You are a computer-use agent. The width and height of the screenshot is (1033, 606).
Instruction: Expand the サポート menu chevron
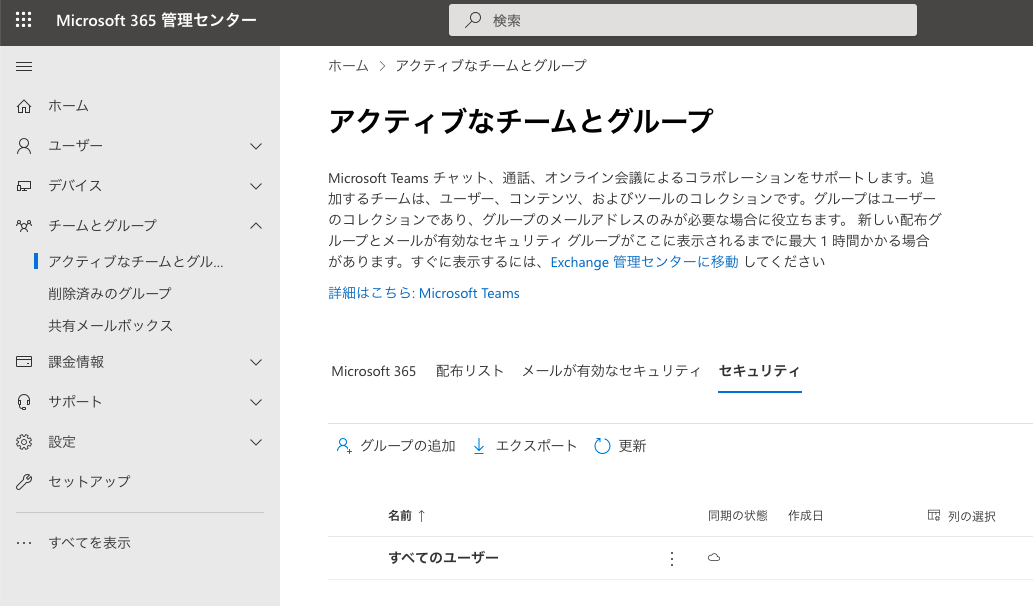[x=256, y=402]
